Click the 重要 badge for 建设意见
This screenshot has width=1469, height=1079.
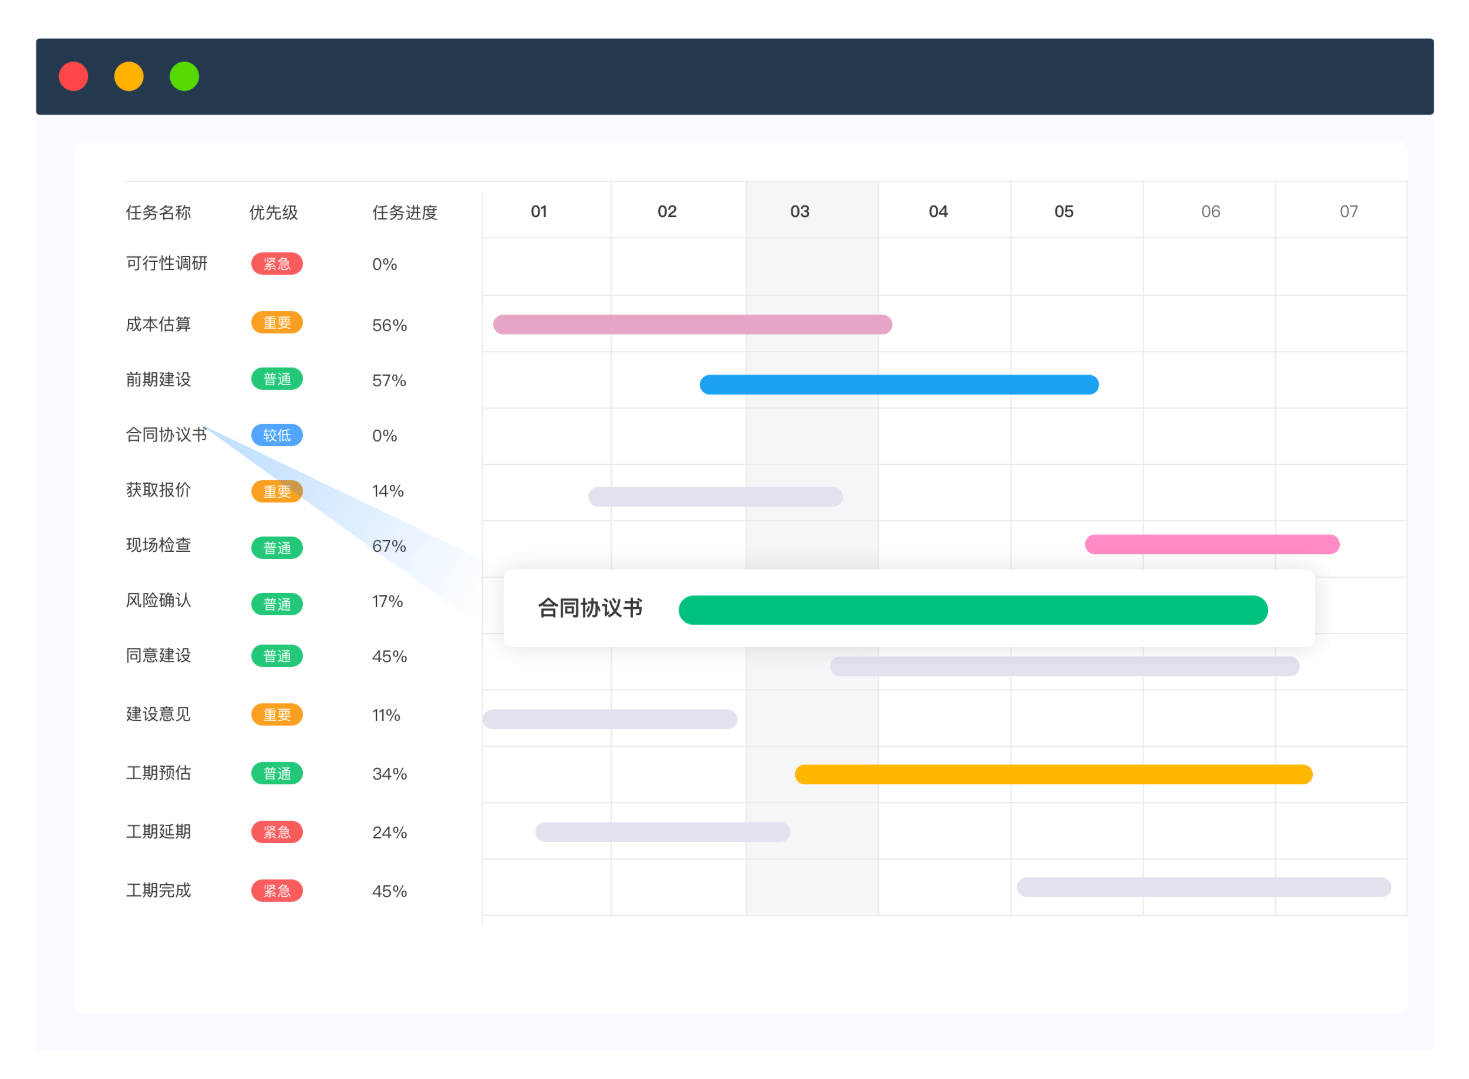pyautogui.click(x=277, y=715)
